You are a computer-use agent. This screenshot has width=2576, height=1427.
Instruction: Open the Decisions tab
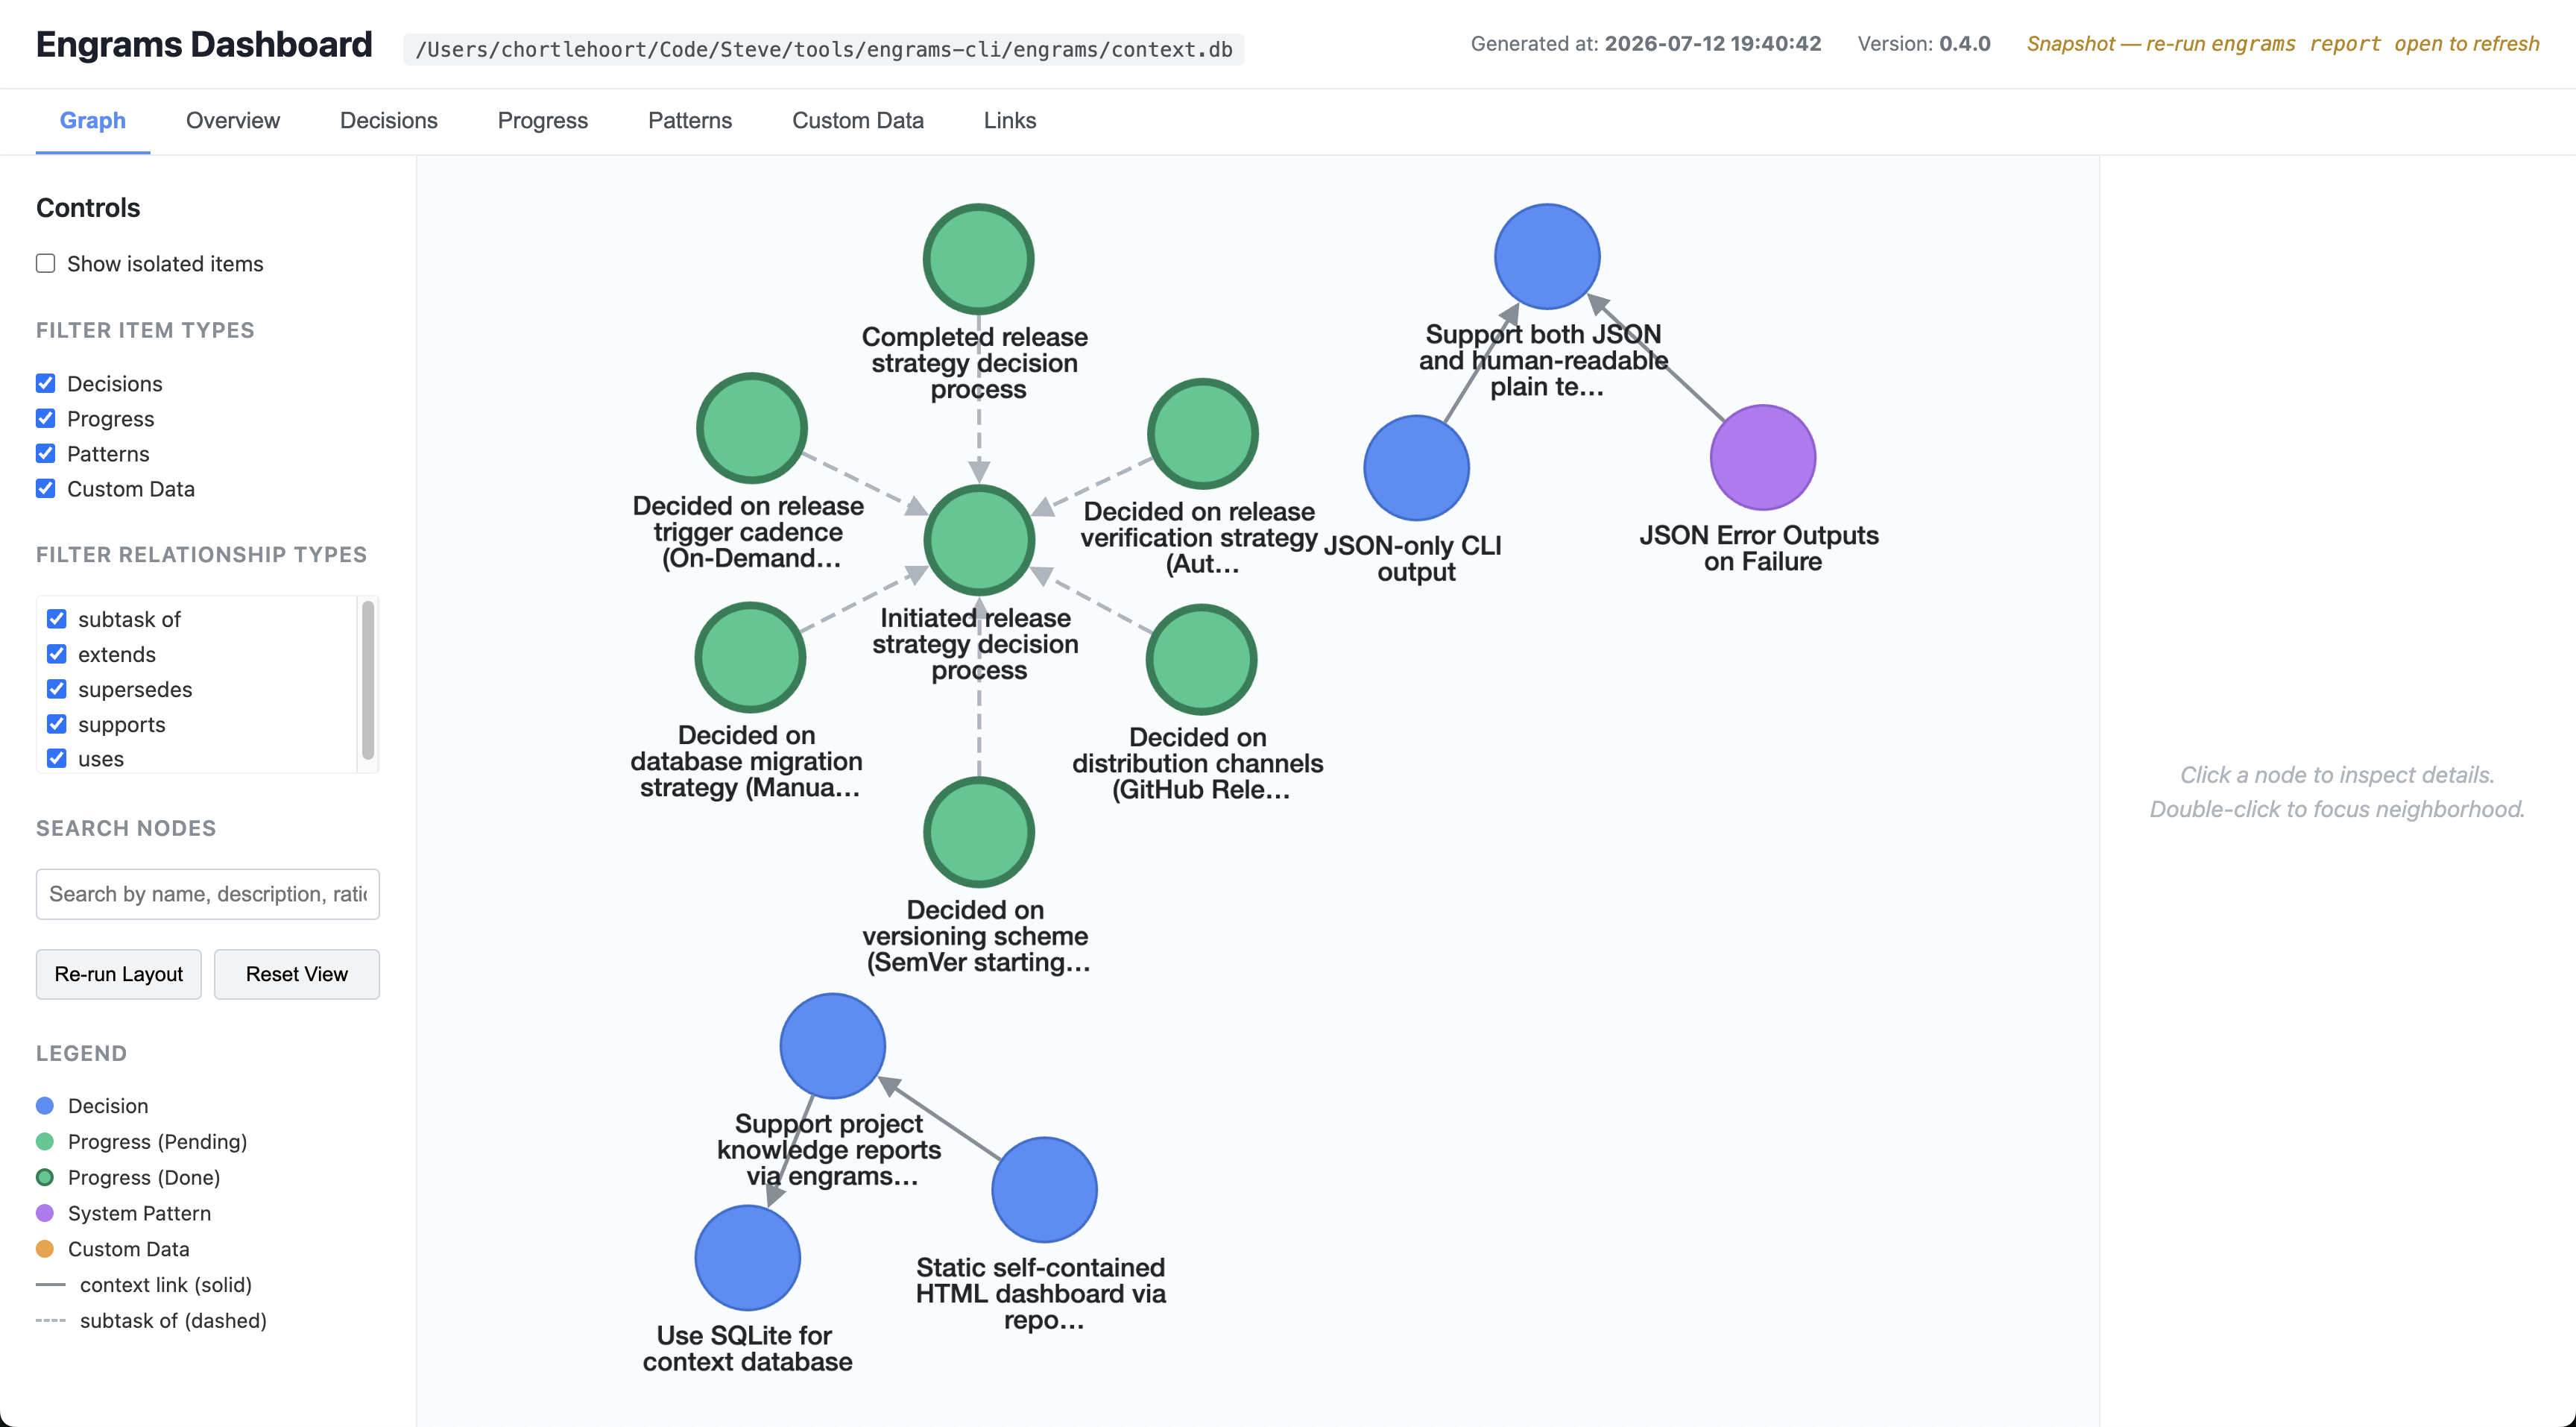389,120
